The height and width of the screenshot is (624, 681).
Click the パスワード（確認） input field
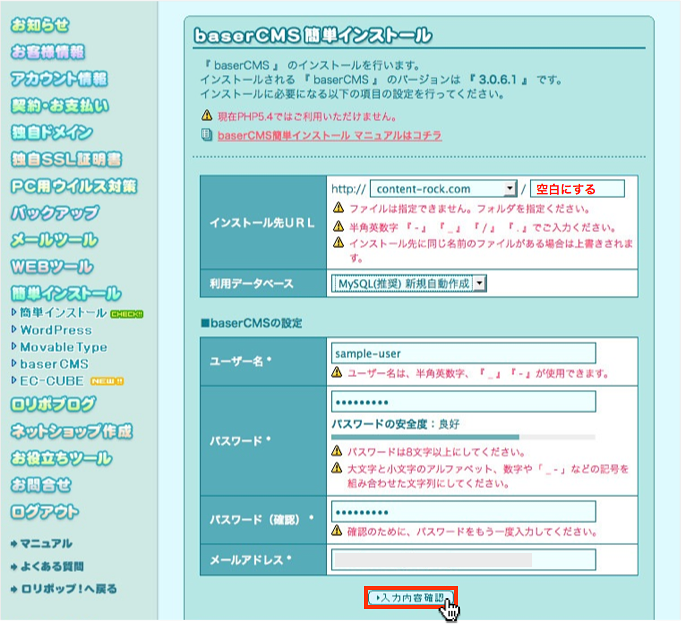(x=463, y=512)
